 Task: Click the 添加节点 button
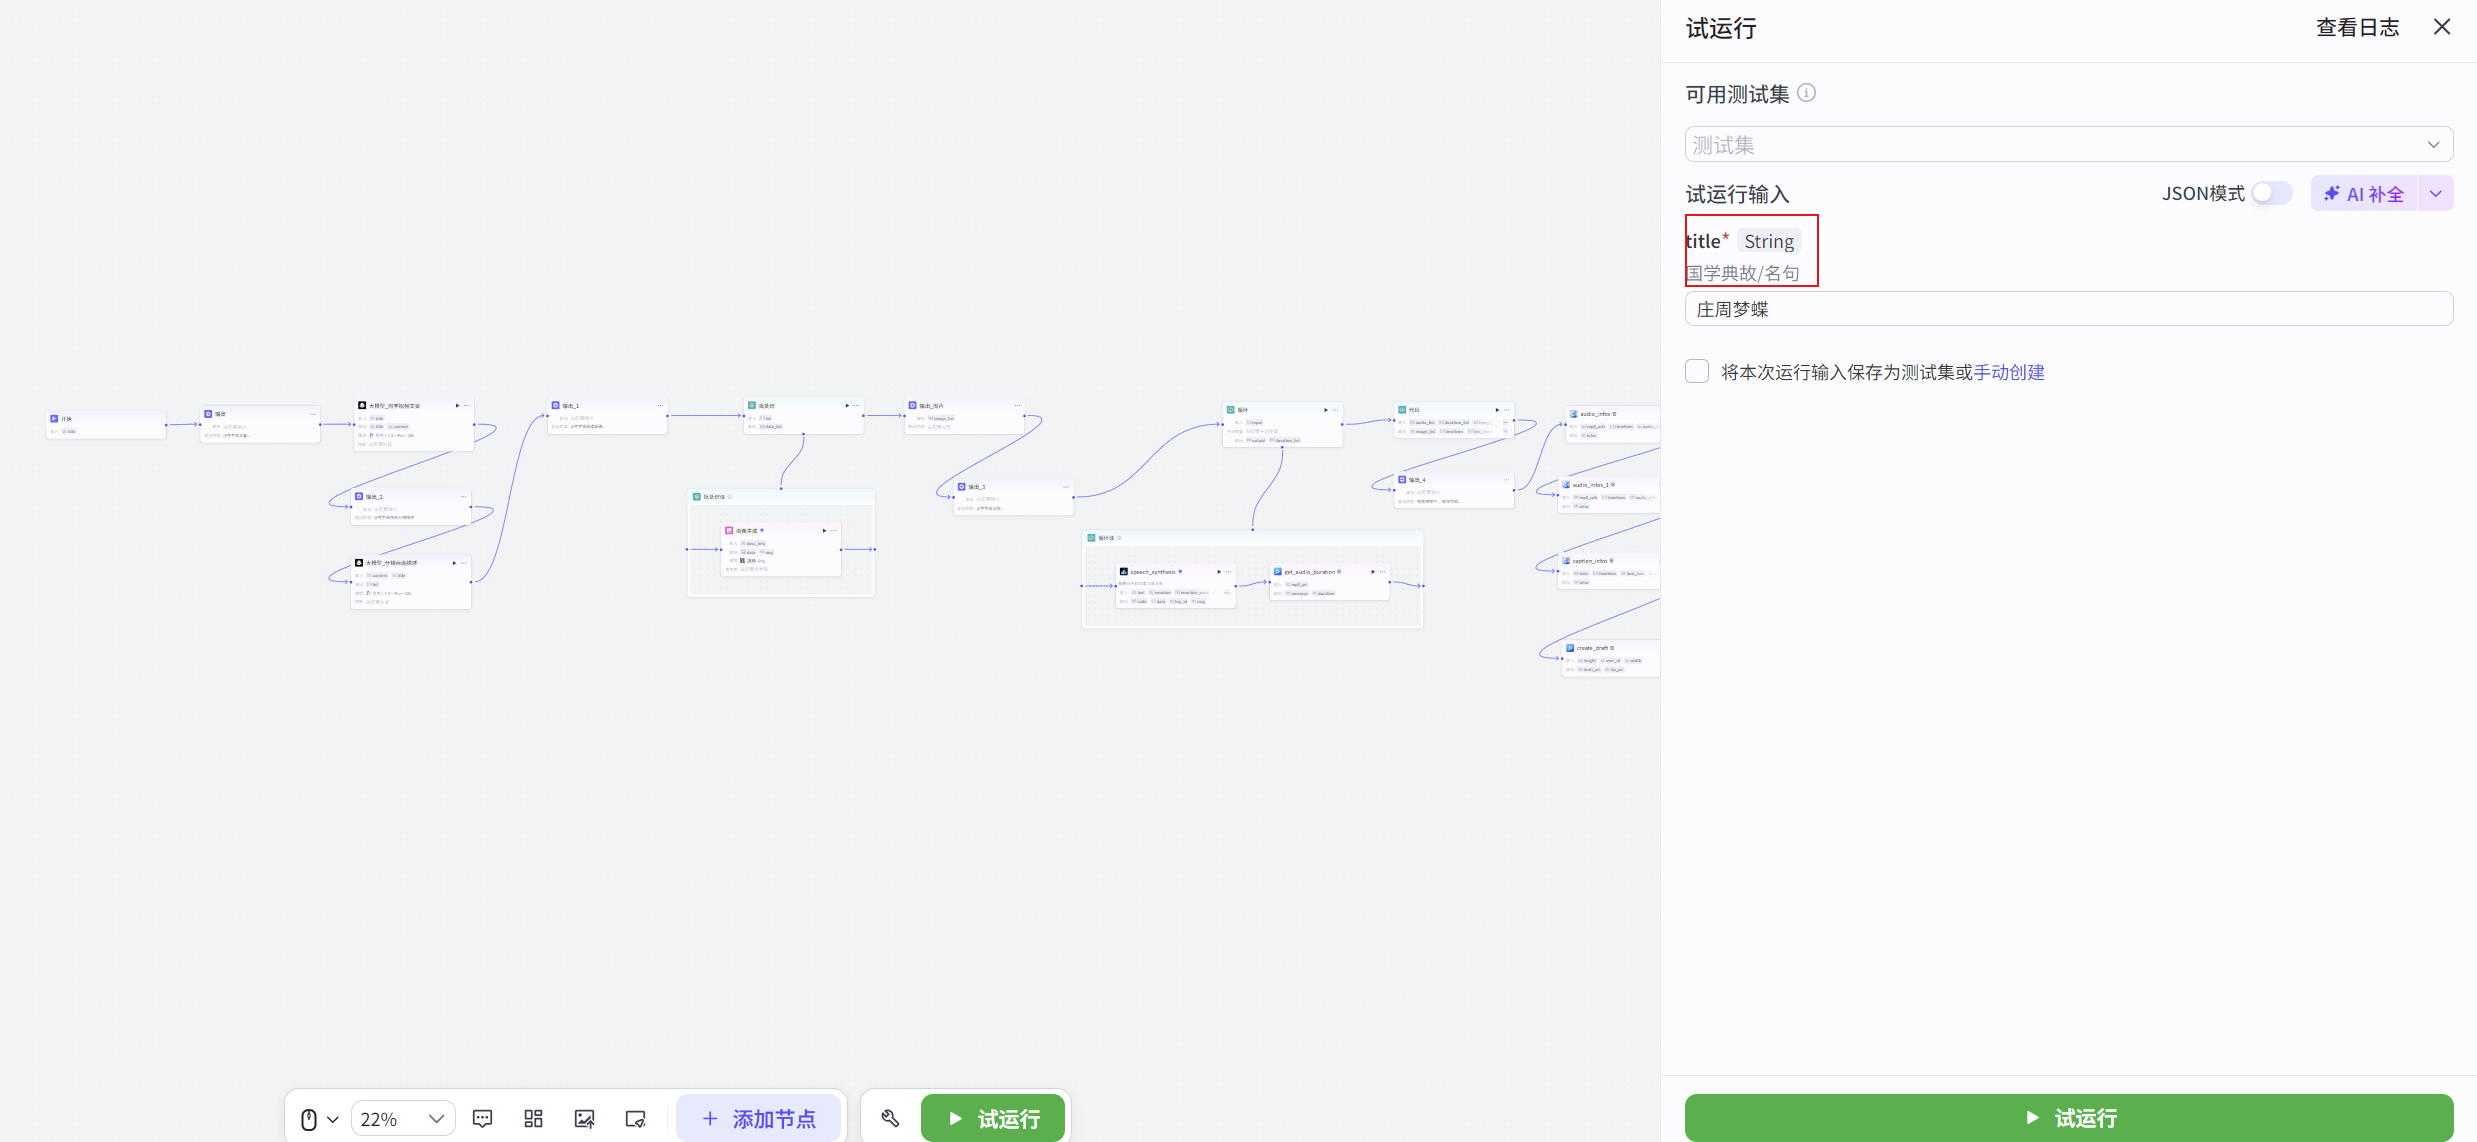click(x=760, y=1118)
